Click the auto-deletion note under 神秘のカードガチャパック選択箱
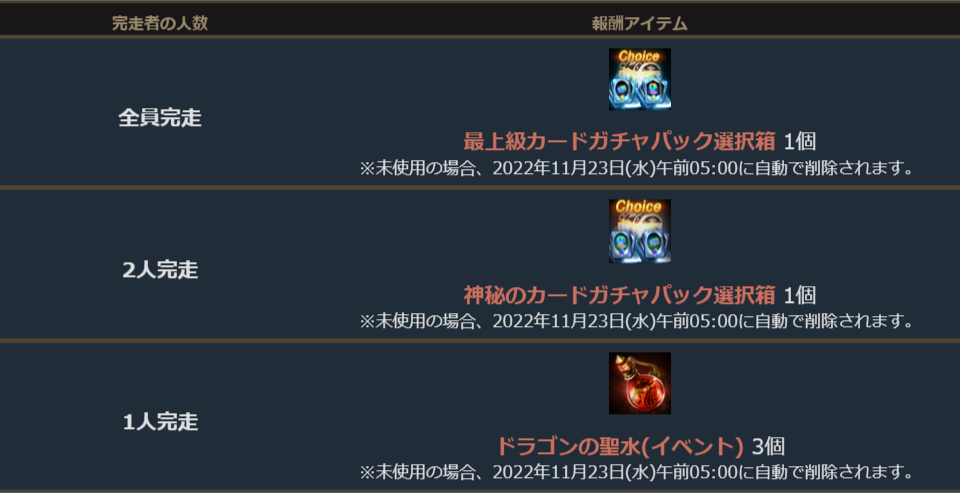 point(637,320)
